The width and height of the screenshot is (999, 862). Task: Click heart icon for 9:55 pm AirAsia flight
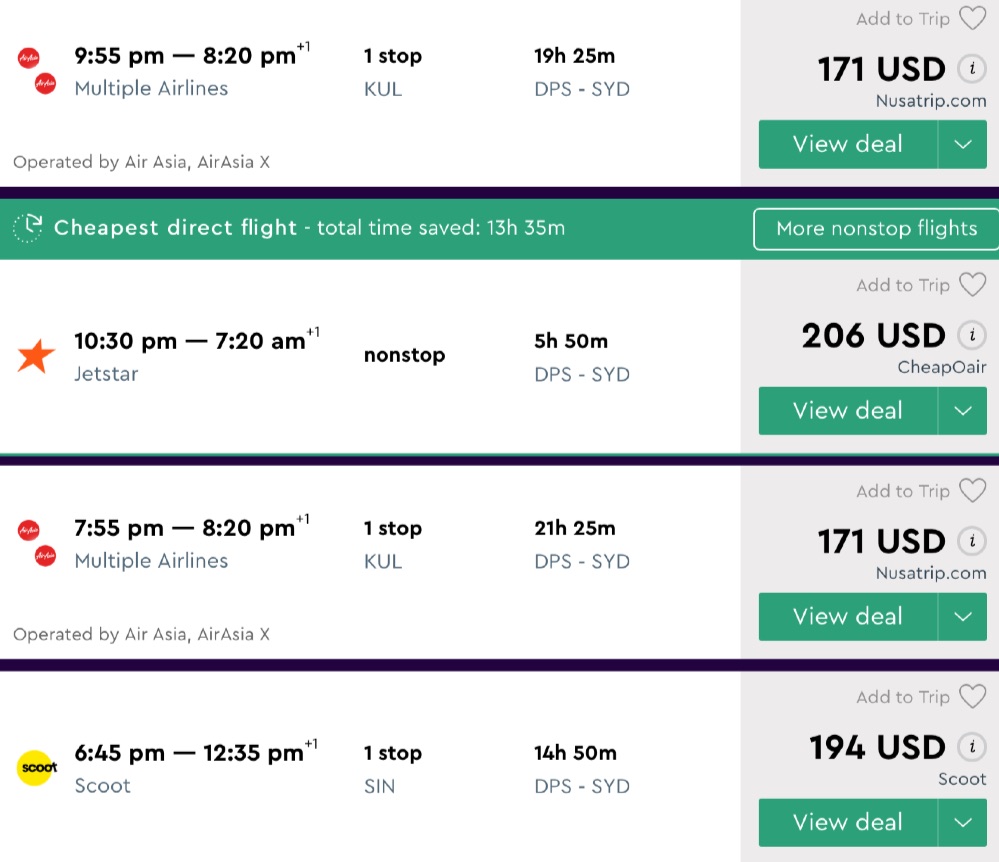(972, 19)
